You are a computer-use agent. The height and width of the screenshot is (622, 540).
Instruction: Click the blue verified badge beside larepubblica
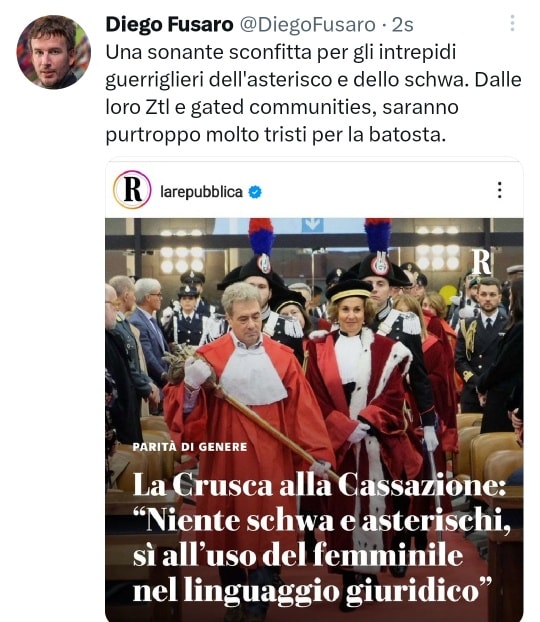(255, 192)
